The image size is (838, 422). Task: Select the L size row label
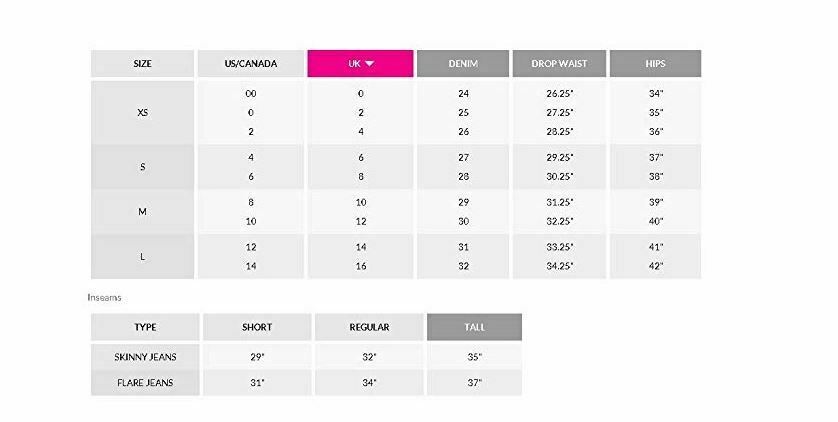142,256
